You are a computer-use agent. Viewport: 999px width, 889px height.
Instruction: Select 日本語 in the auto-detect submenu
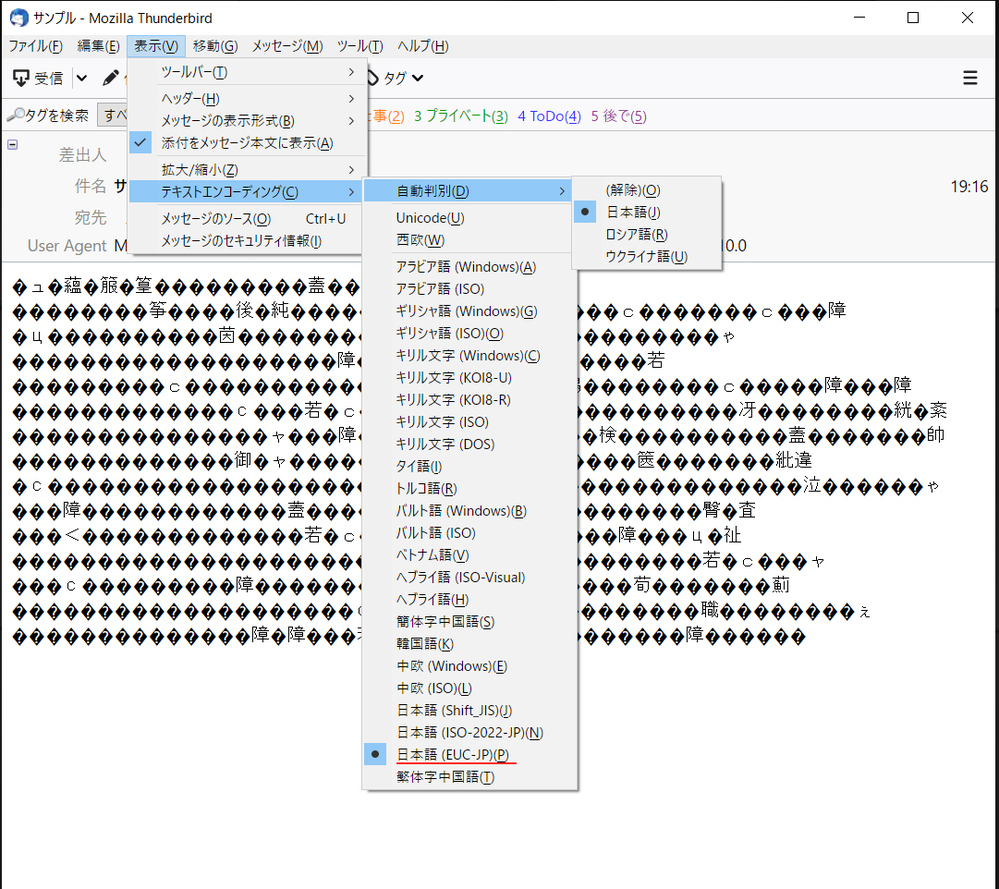click(632, 212)
